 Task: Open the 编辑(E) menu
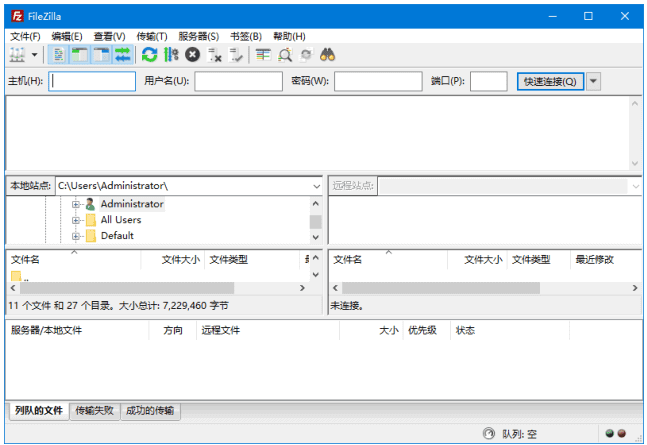coord(67,36)
